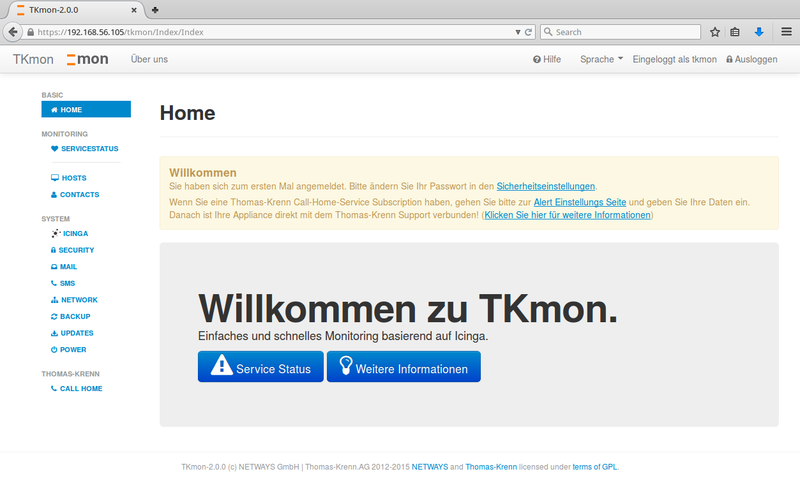Open NETWORK settings

click(74, 300)
